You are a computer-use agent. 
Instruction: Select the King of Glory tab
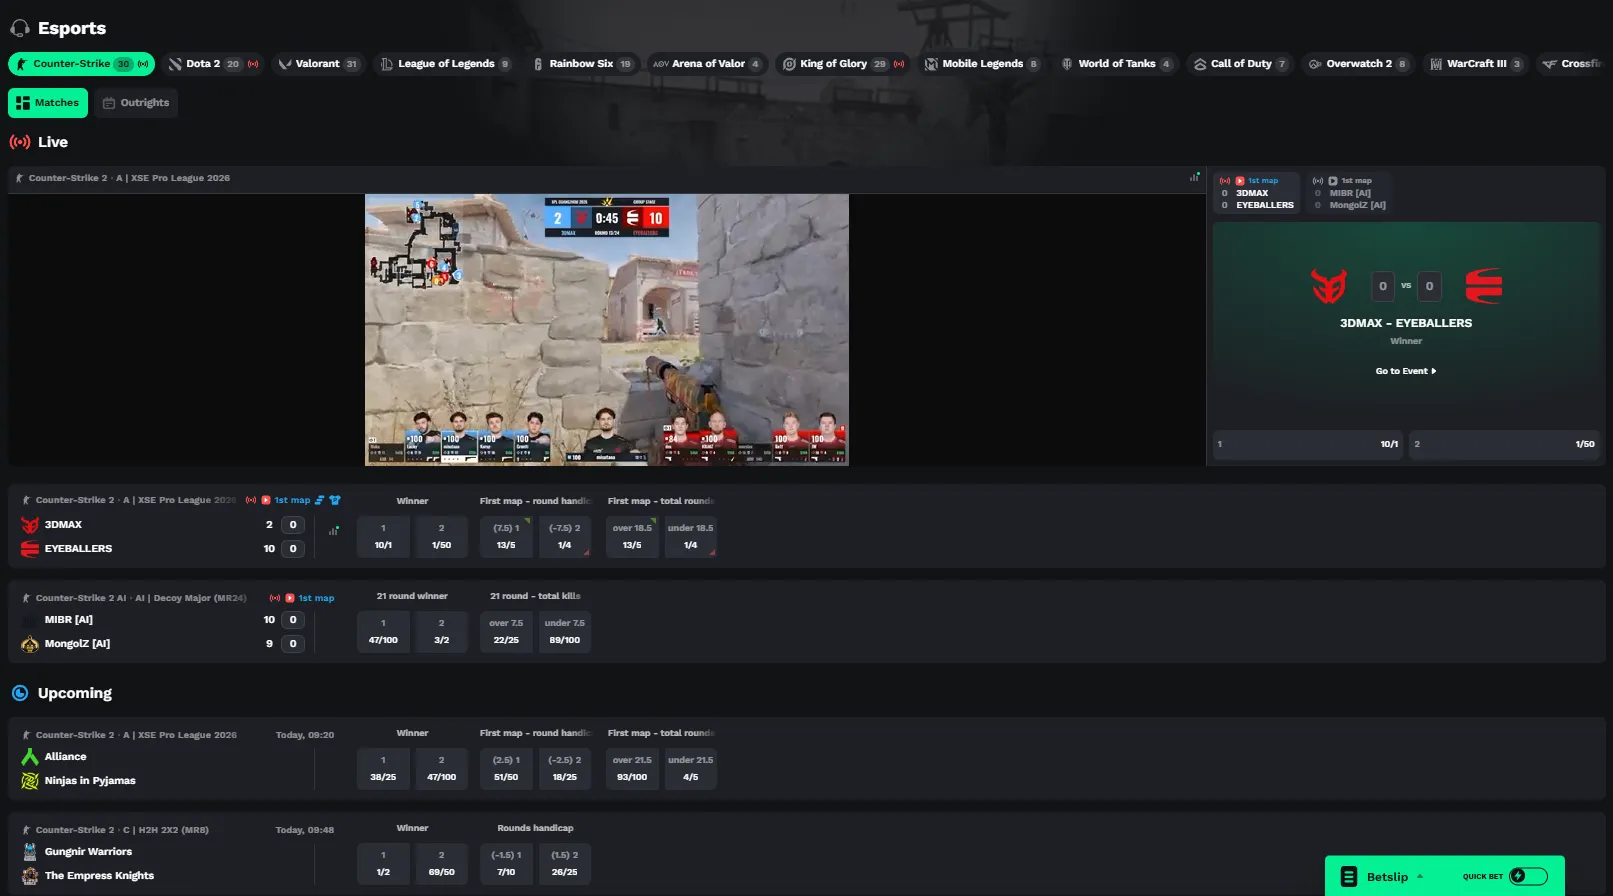click(x=842, y=64)
